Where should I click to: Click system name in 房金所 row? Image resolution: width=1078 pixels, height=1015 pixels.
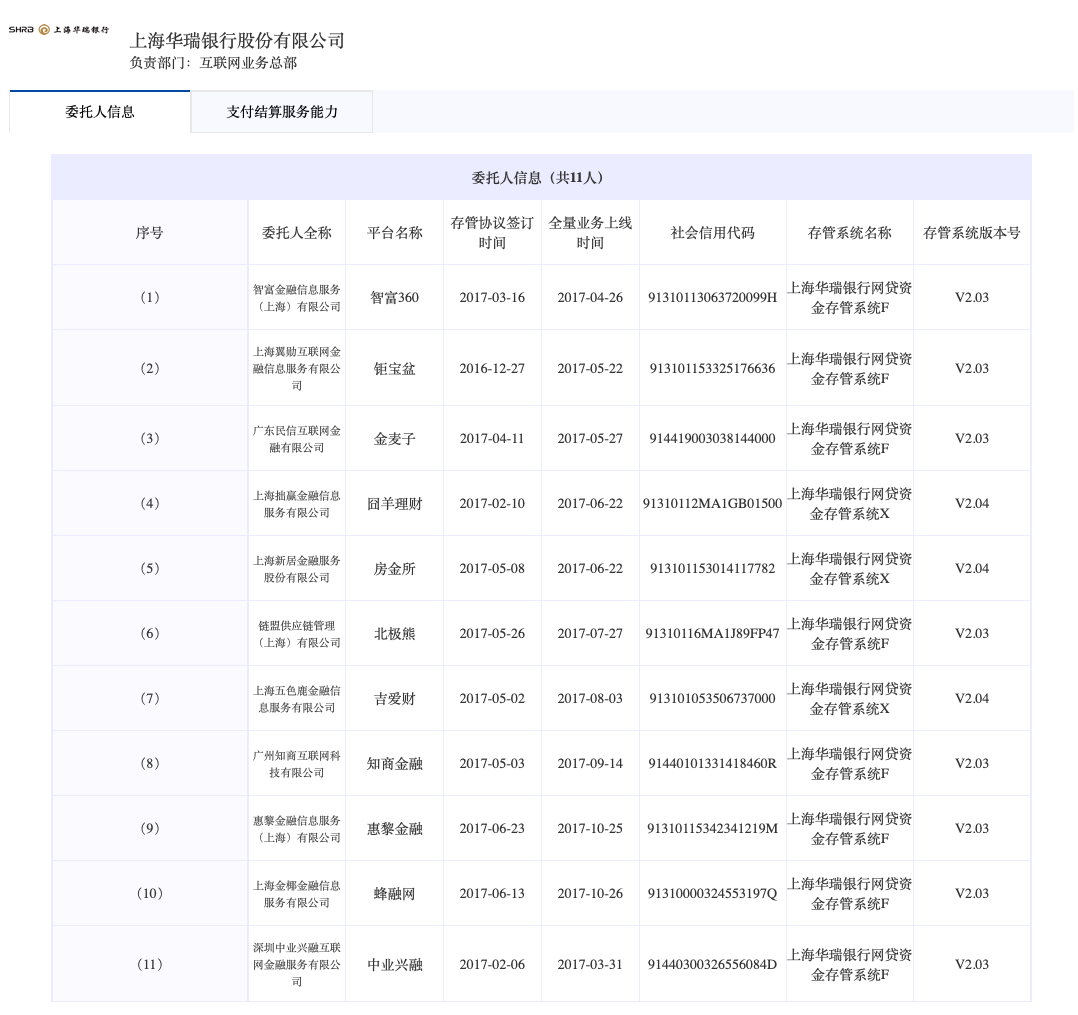coord(850,569)
